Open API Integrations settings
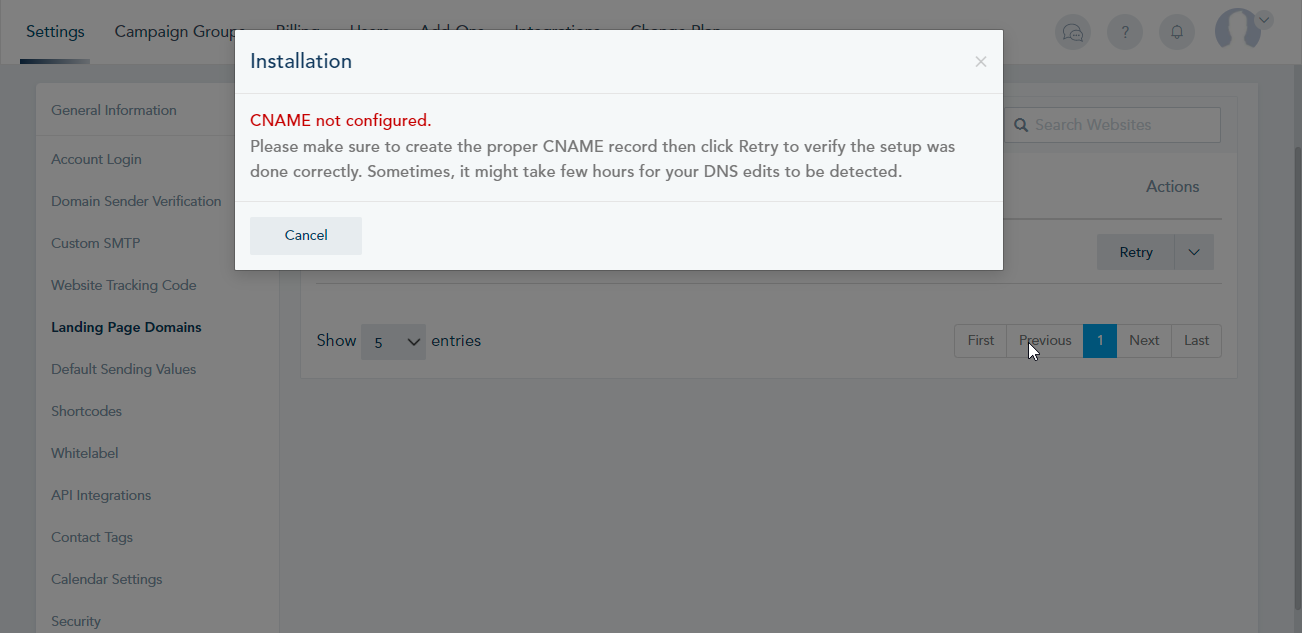This screenshot has height=633, width=1302. (x=101, y=495)
